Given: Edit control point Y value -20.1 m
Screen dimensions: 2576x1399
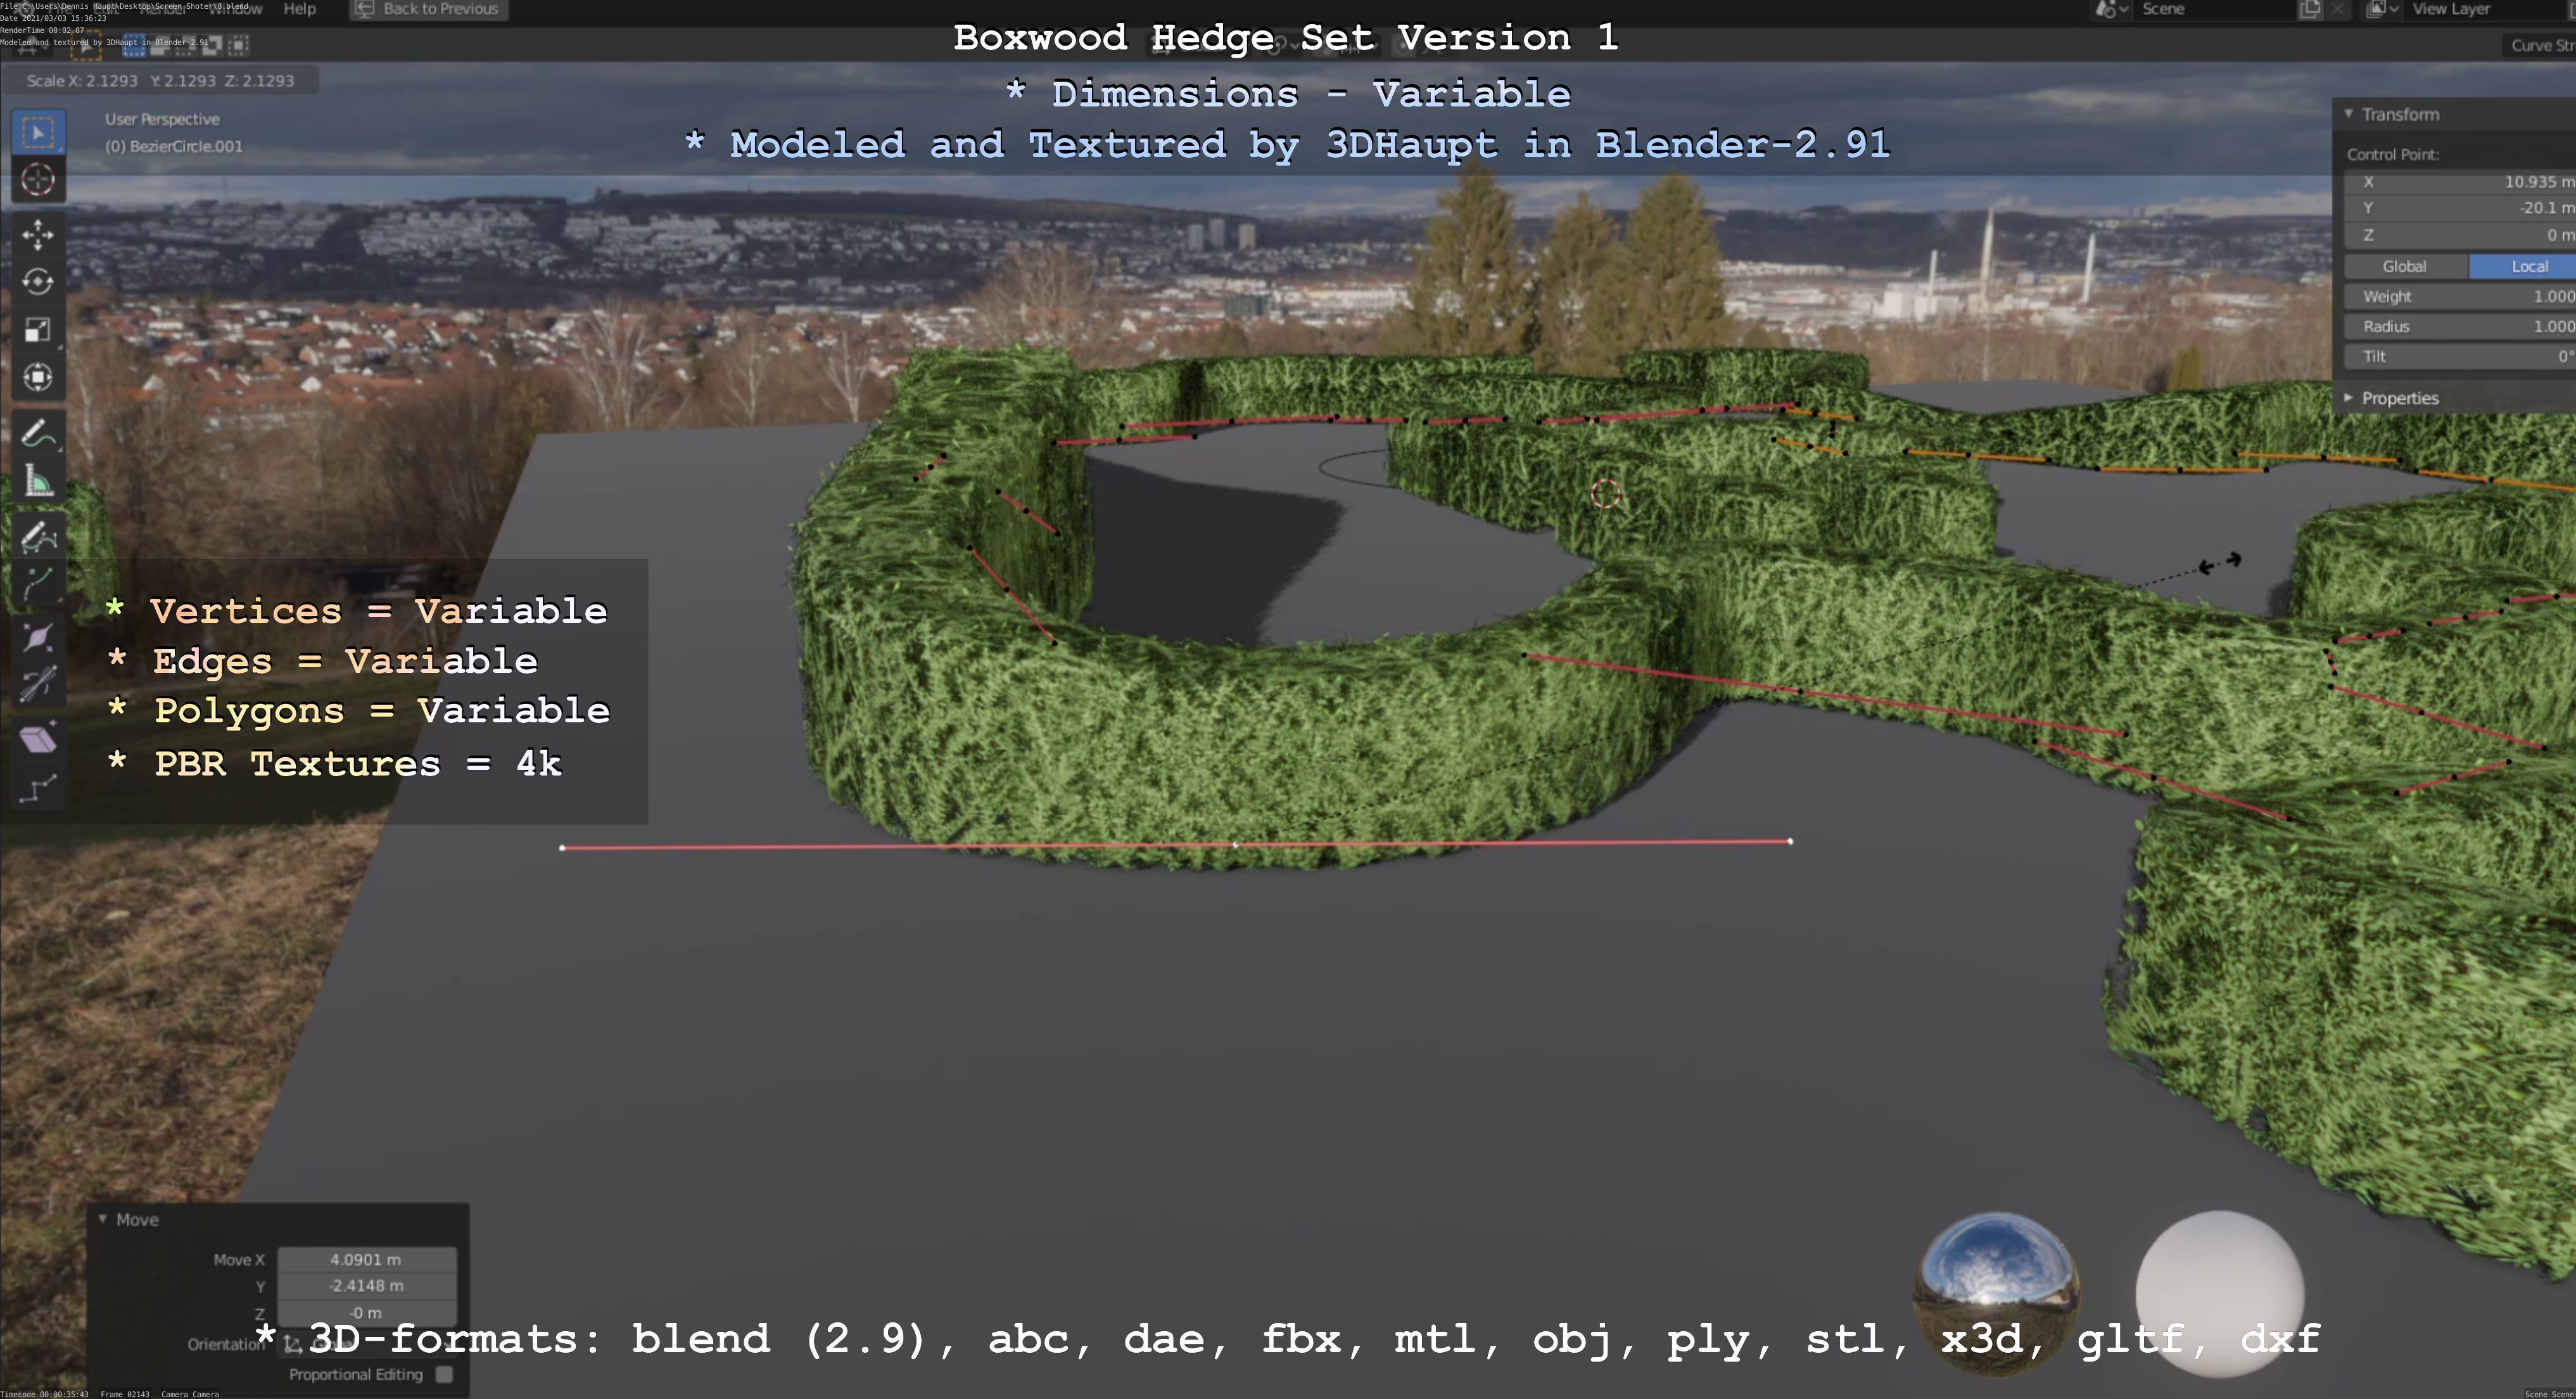Looking at the screenshot, I should (x=2460, y=208).
